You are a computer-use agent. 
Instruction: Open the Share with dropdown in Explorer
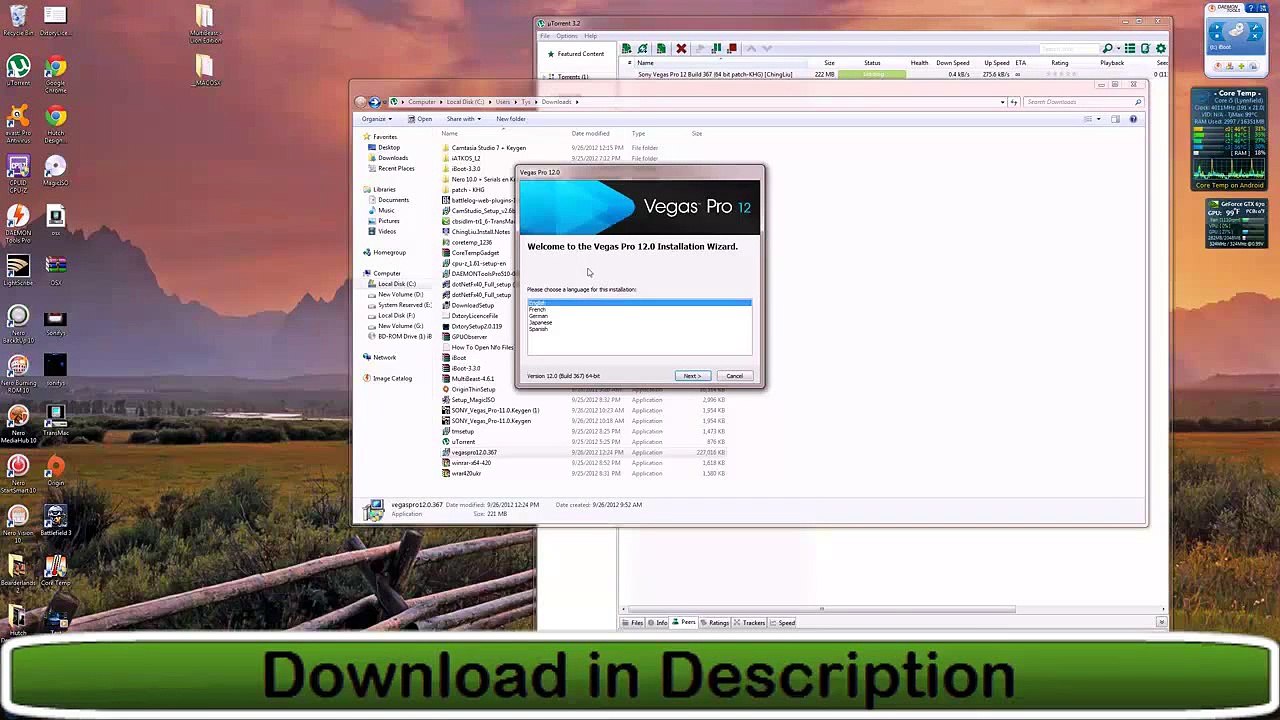click(x=463, y=119)
